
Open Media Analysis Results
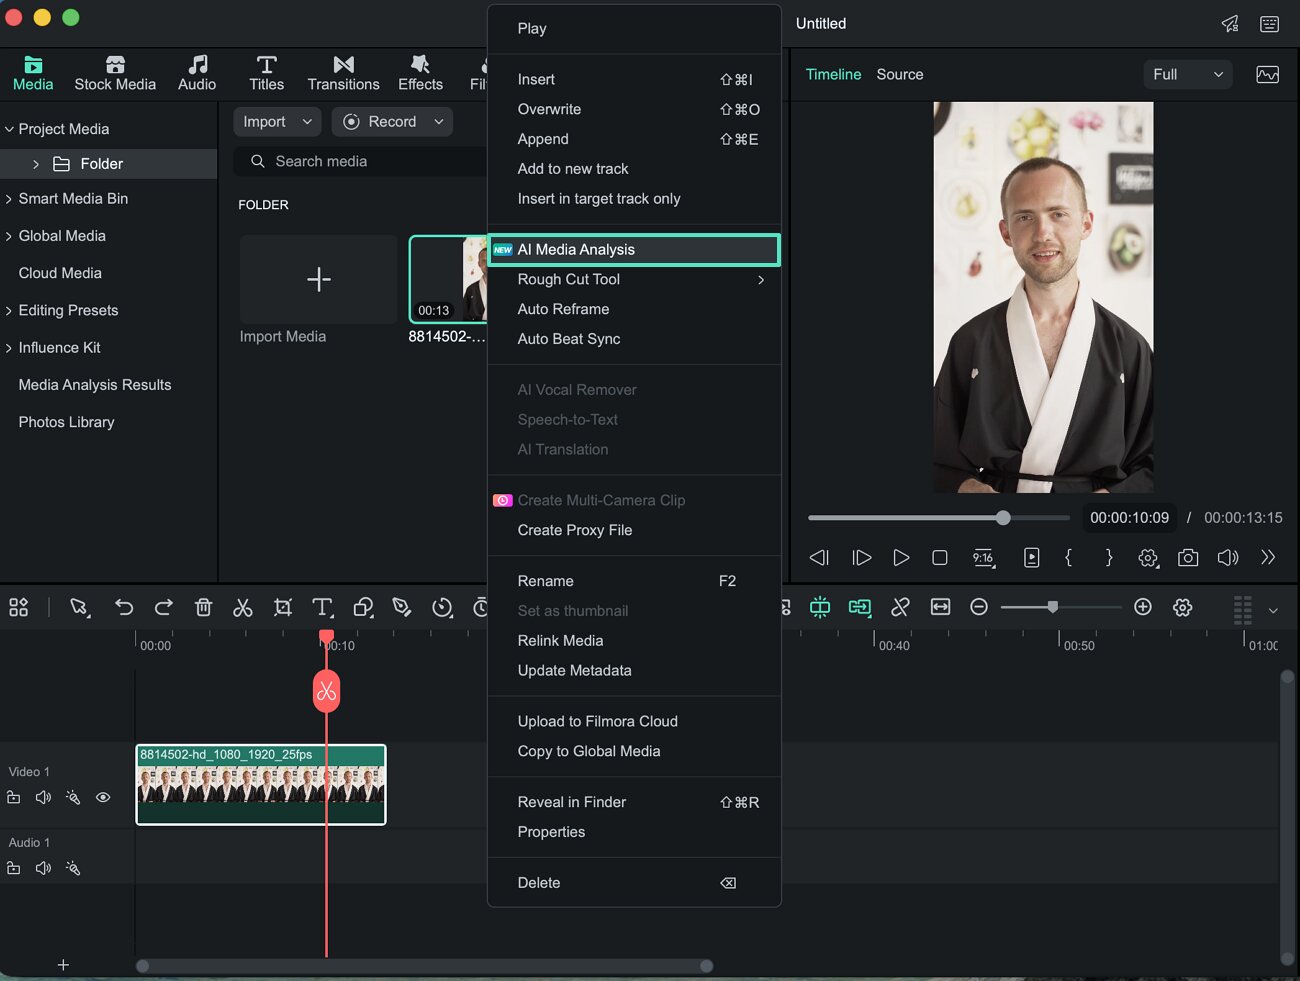click(95, 385)
